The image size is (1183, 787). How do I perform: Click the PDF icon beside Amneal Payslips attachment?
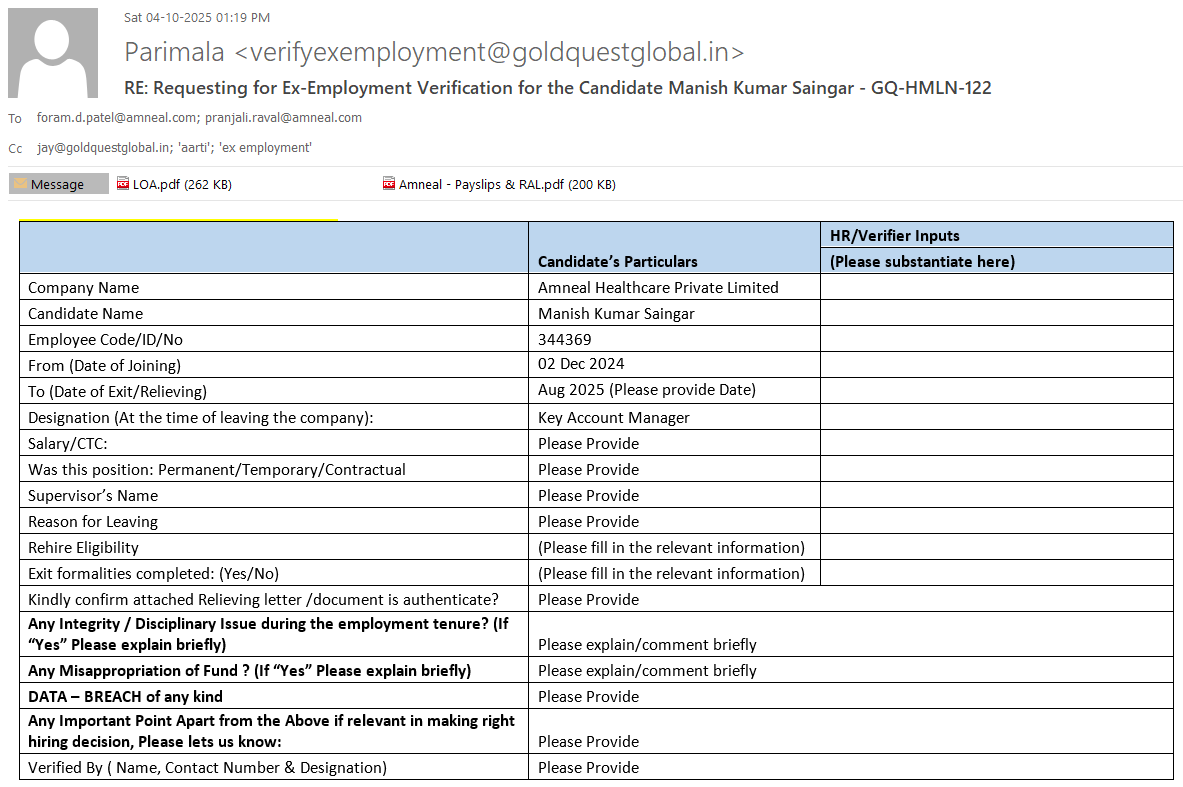click(389, 184)
